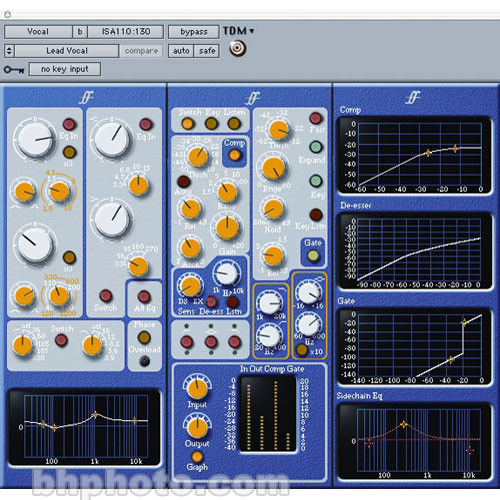Click the Output level knob

197,427
